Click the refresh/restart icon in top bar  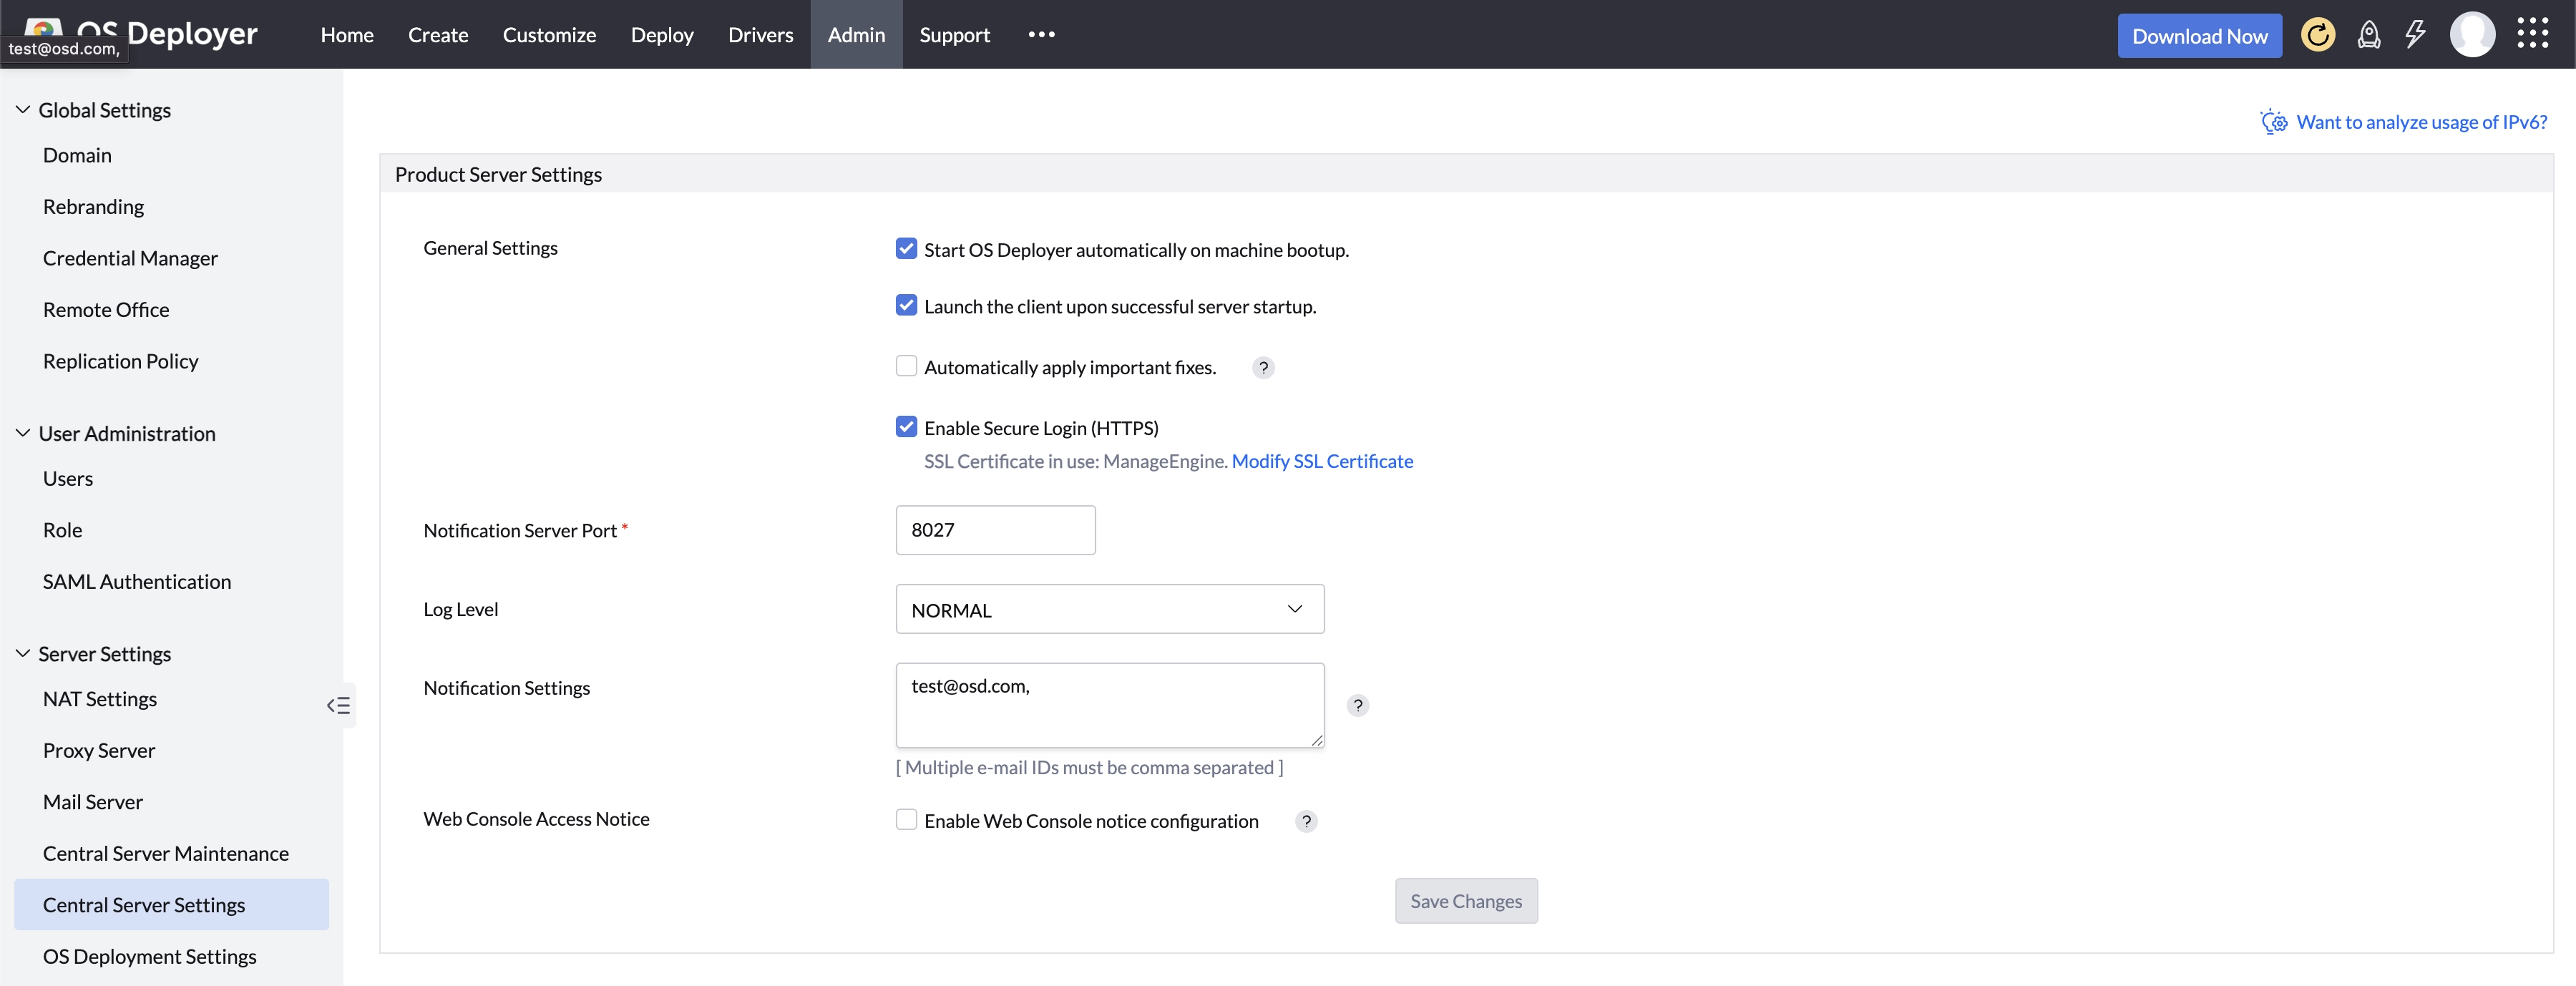pos(2318,34)
